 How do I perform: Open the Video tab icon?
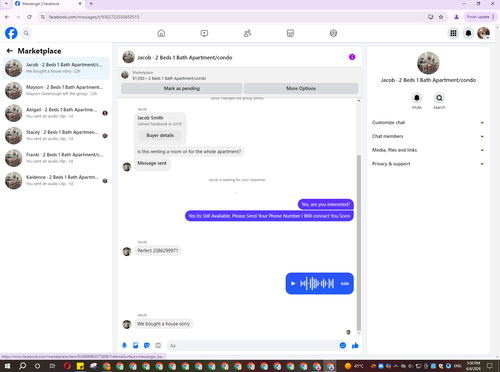pyautogui.click(x=204, y=33)
